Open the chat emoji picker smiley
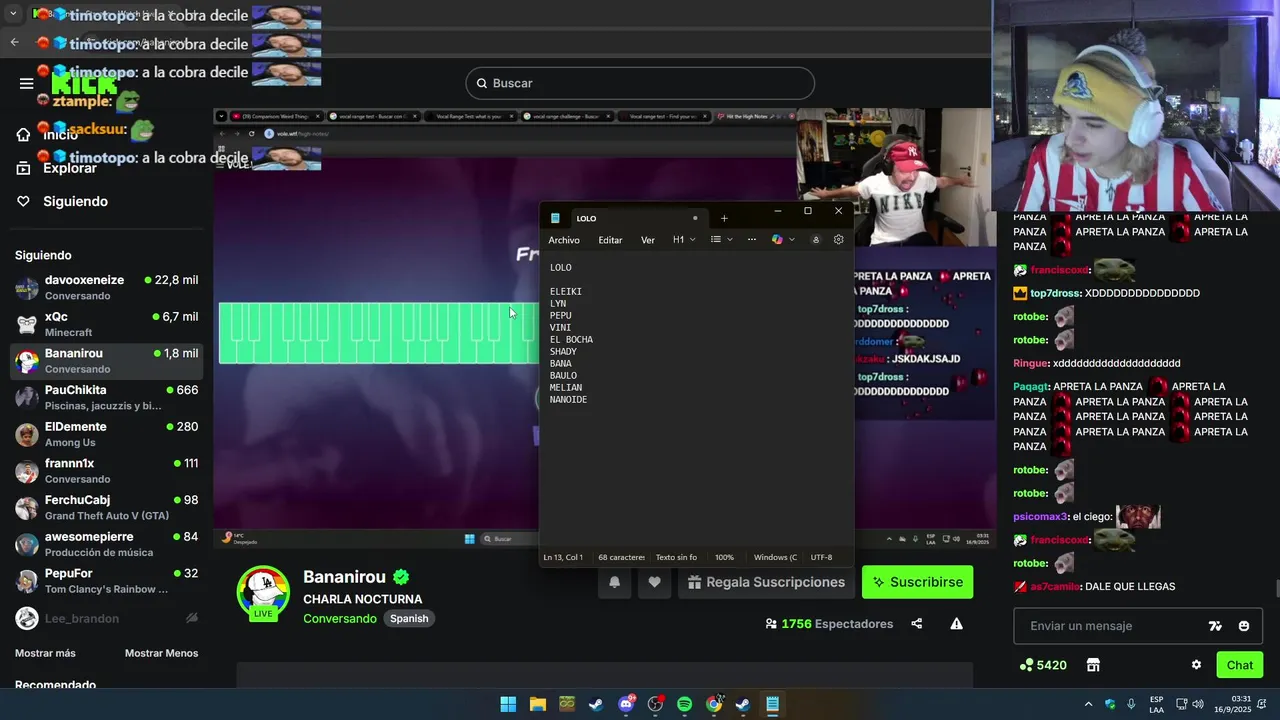Viewport: 1280px width, 720px height. (1244, 626)
